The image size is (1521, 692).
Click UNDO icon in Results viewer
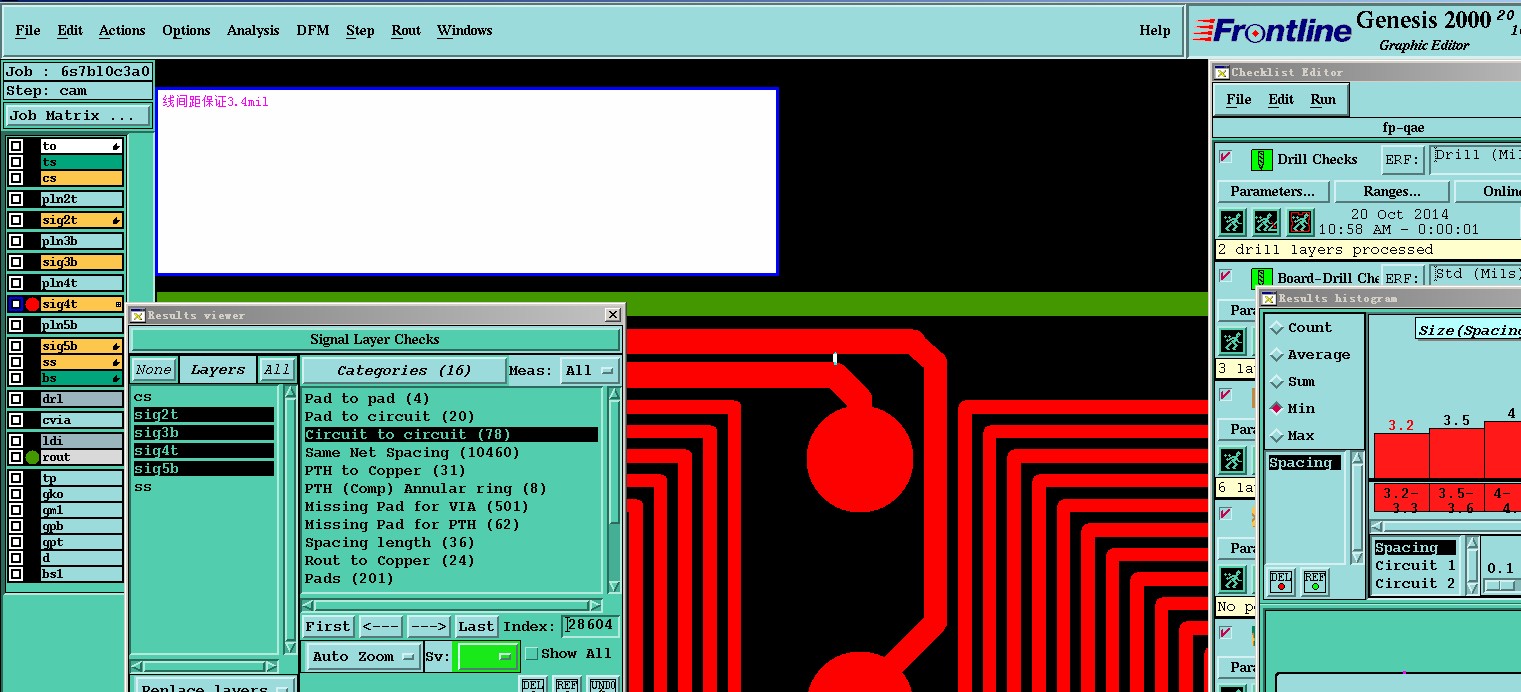[602, 685]
